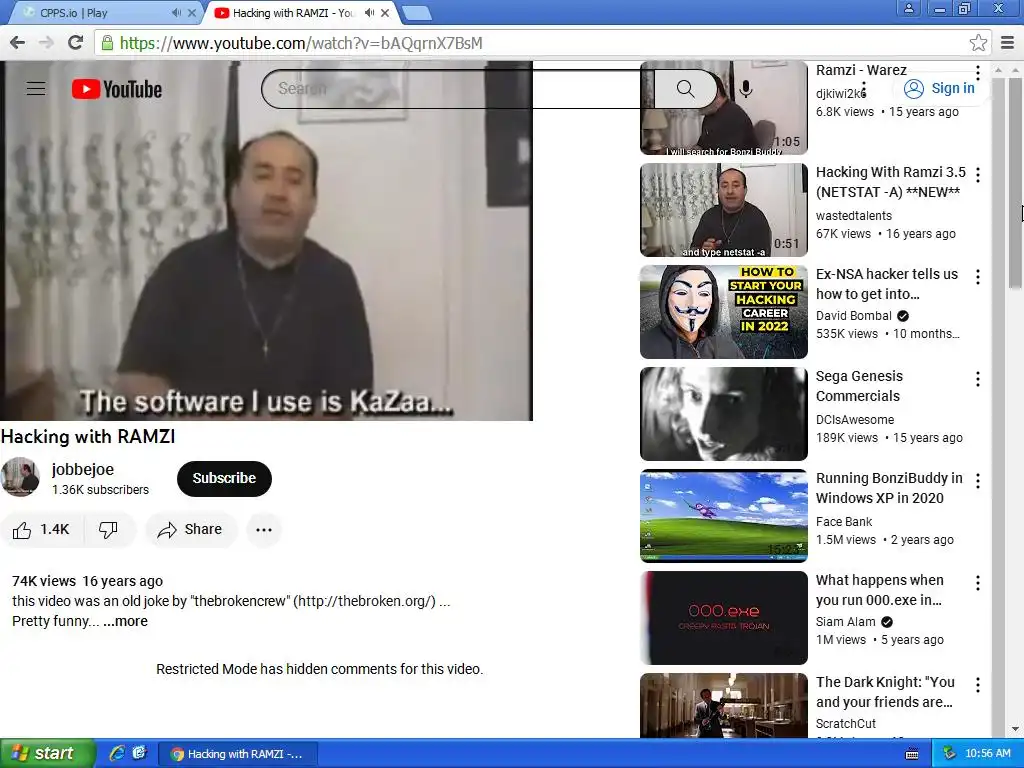Viewport: 1024px width, 768px height.
Task: Open a new browser tab
Action: tap(416, 13)
